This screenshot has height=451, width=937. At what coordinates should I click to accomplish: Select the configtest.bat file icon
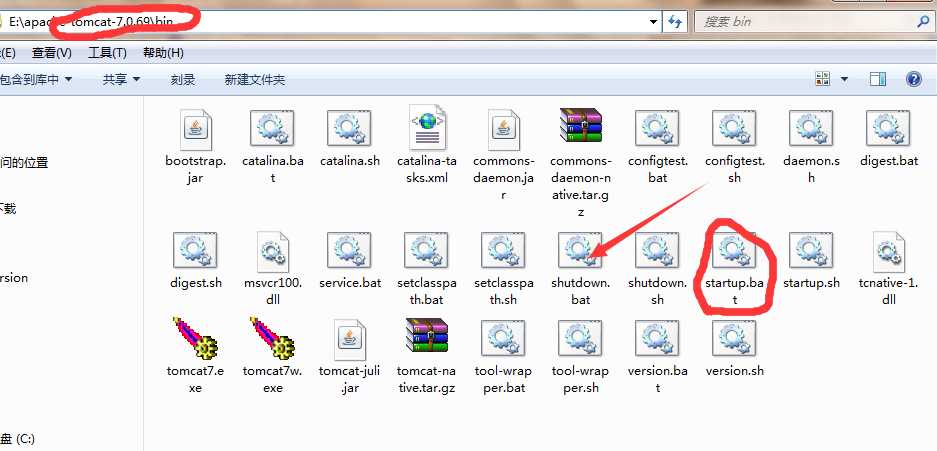coord(657,128)
